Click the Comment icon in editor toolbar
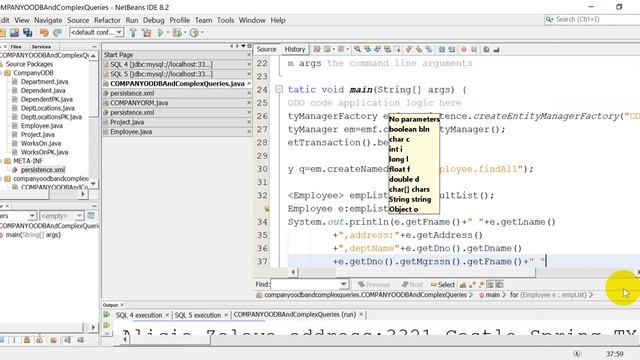Image resolution: width=640 pixels, height=360 pixels. pyautogui.click(x=486, y=49)
